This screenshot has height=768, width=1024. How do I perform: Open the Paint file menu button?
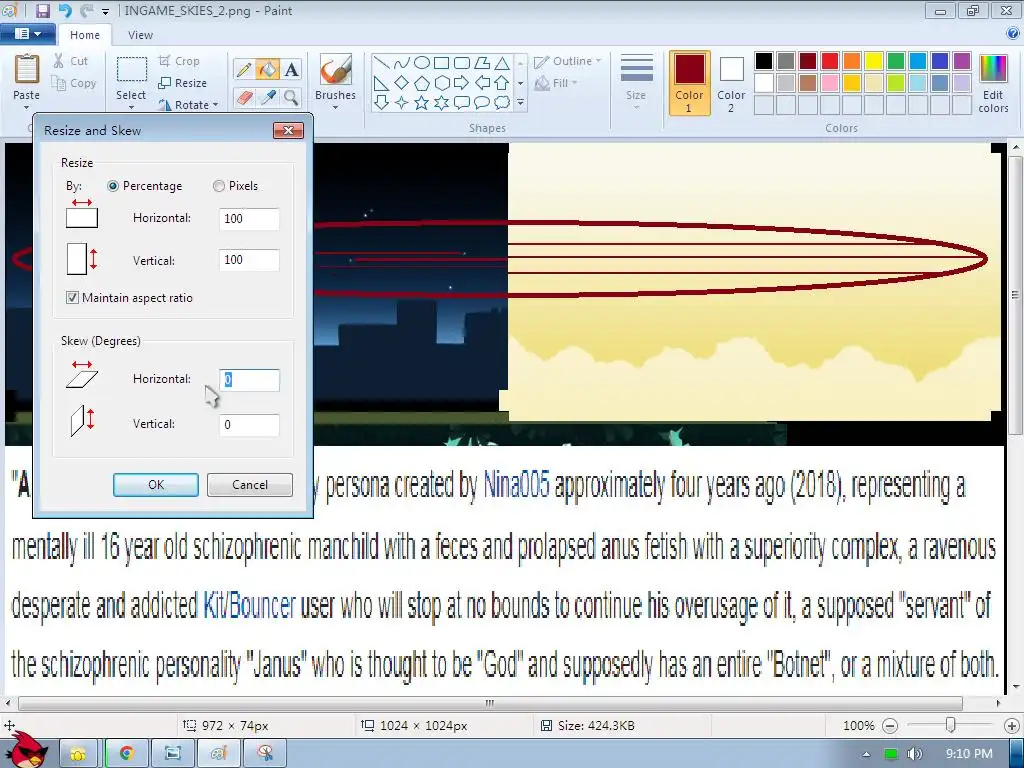tap(27, 33)
